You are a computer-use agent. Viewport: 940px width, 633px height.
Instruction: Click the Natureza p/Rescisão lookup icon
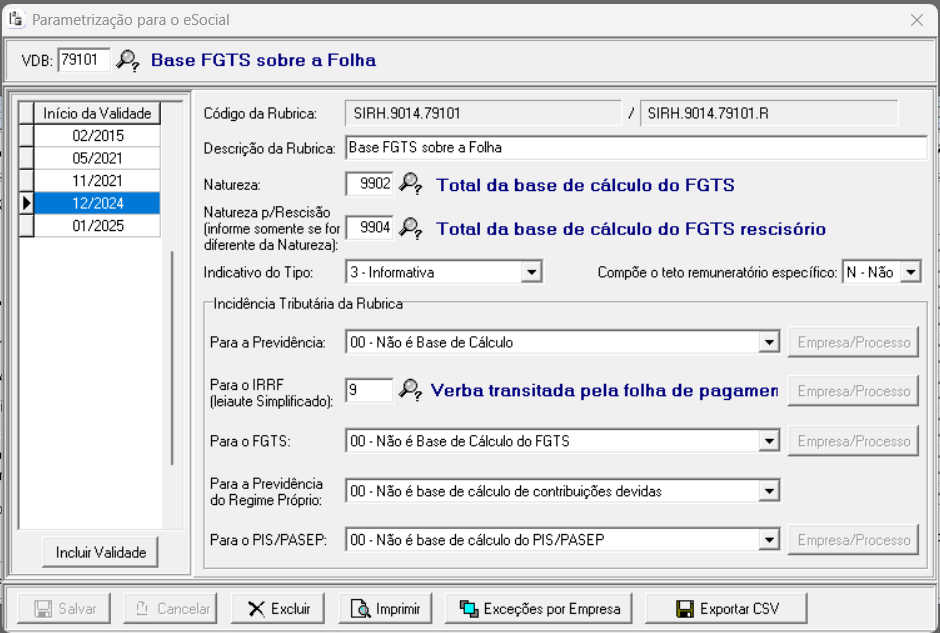[410, 228]
